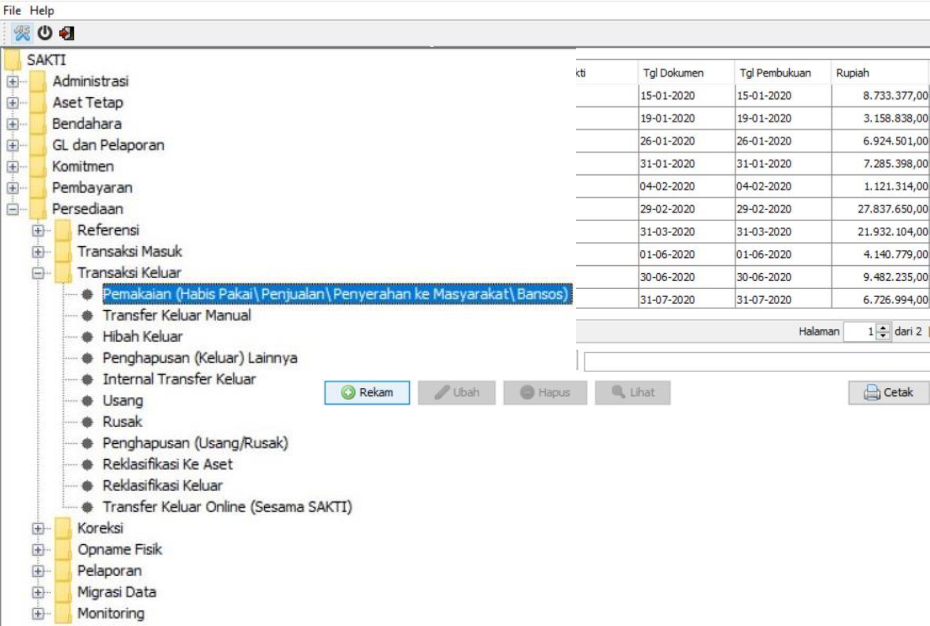Click the root SAKTI folder icon
Viewport: 930px width, 626px height.
pos(12,60)
